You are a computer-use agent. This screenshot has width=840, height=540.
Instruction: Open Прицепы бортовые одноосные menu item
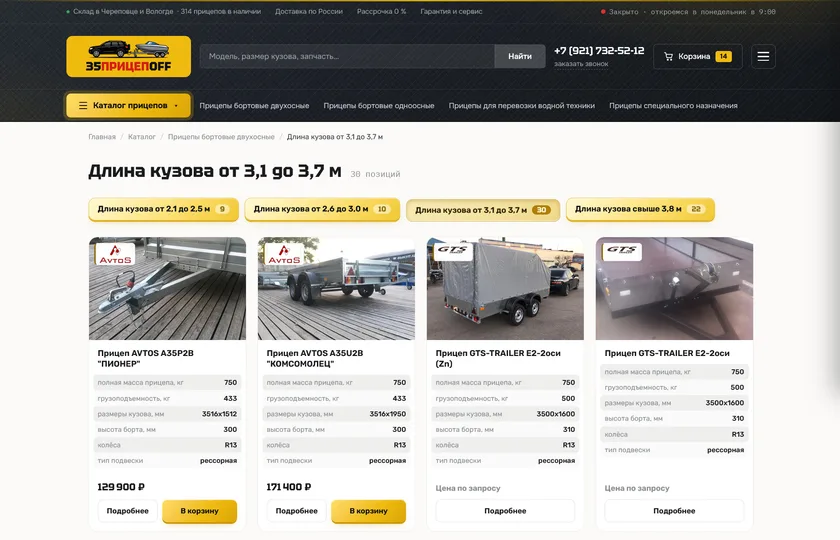click(379, 106)
